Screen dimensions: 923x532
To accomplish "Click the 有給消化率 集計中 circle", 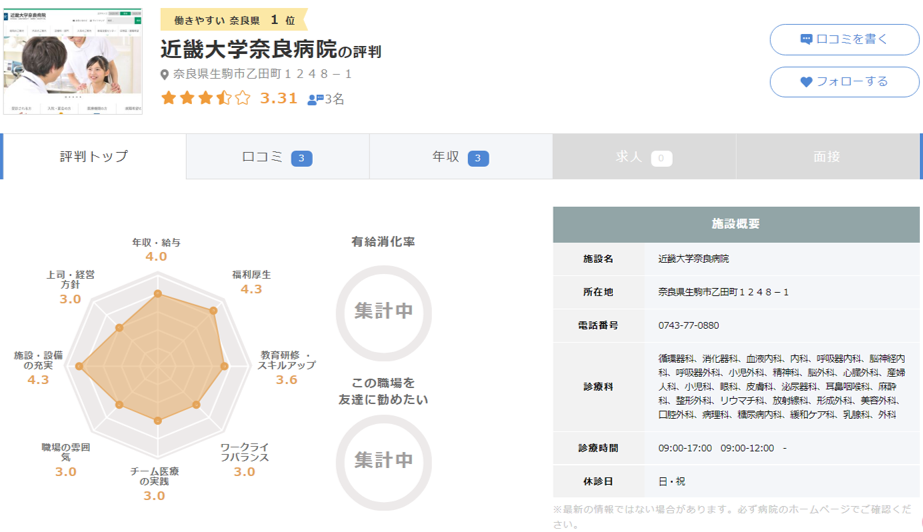I will pos(384,312).
